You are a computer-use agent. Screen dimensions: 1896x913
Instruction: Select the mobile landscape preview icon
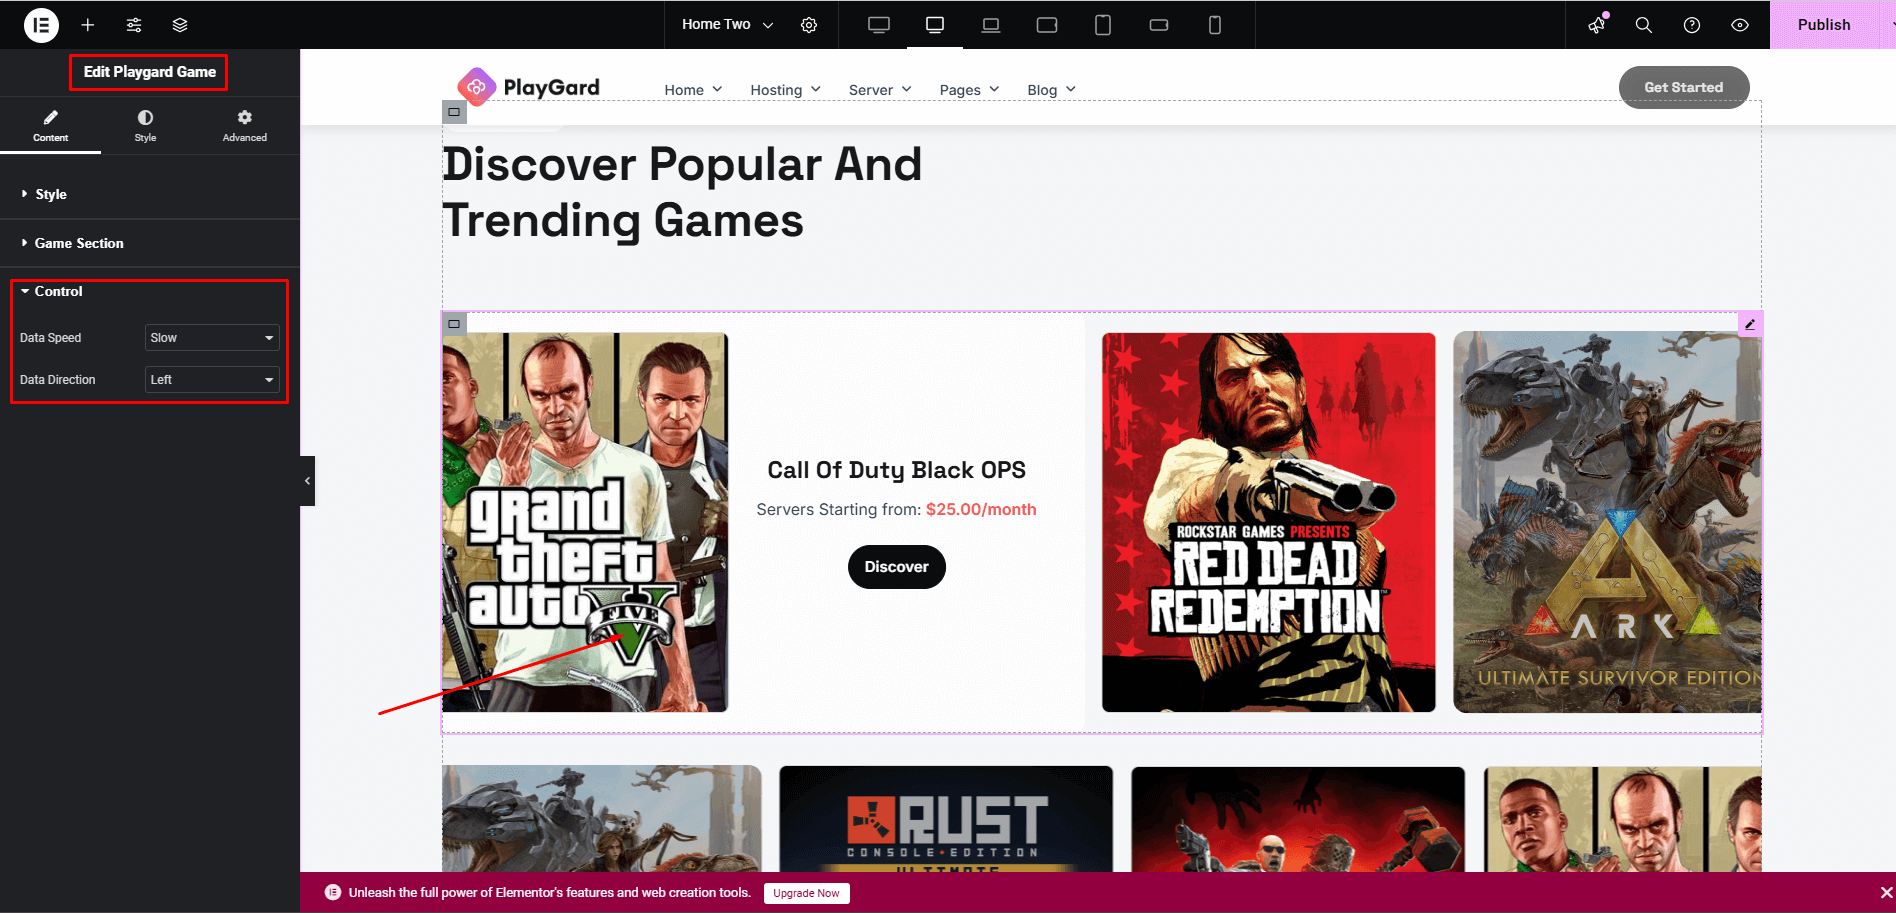click(1159, 25)
